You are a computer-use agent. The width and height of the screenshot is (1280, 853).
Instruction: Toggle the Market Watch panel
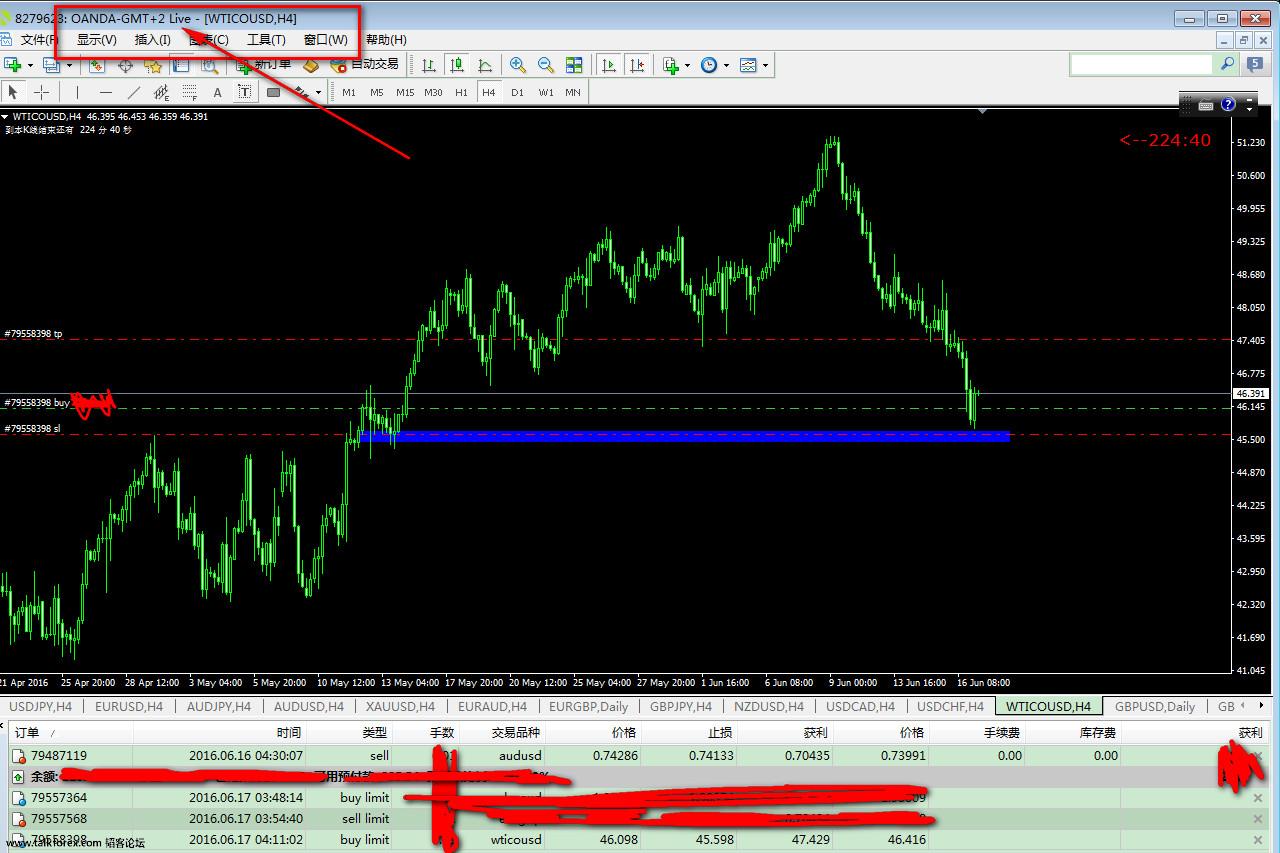click(x=97, y=65)
